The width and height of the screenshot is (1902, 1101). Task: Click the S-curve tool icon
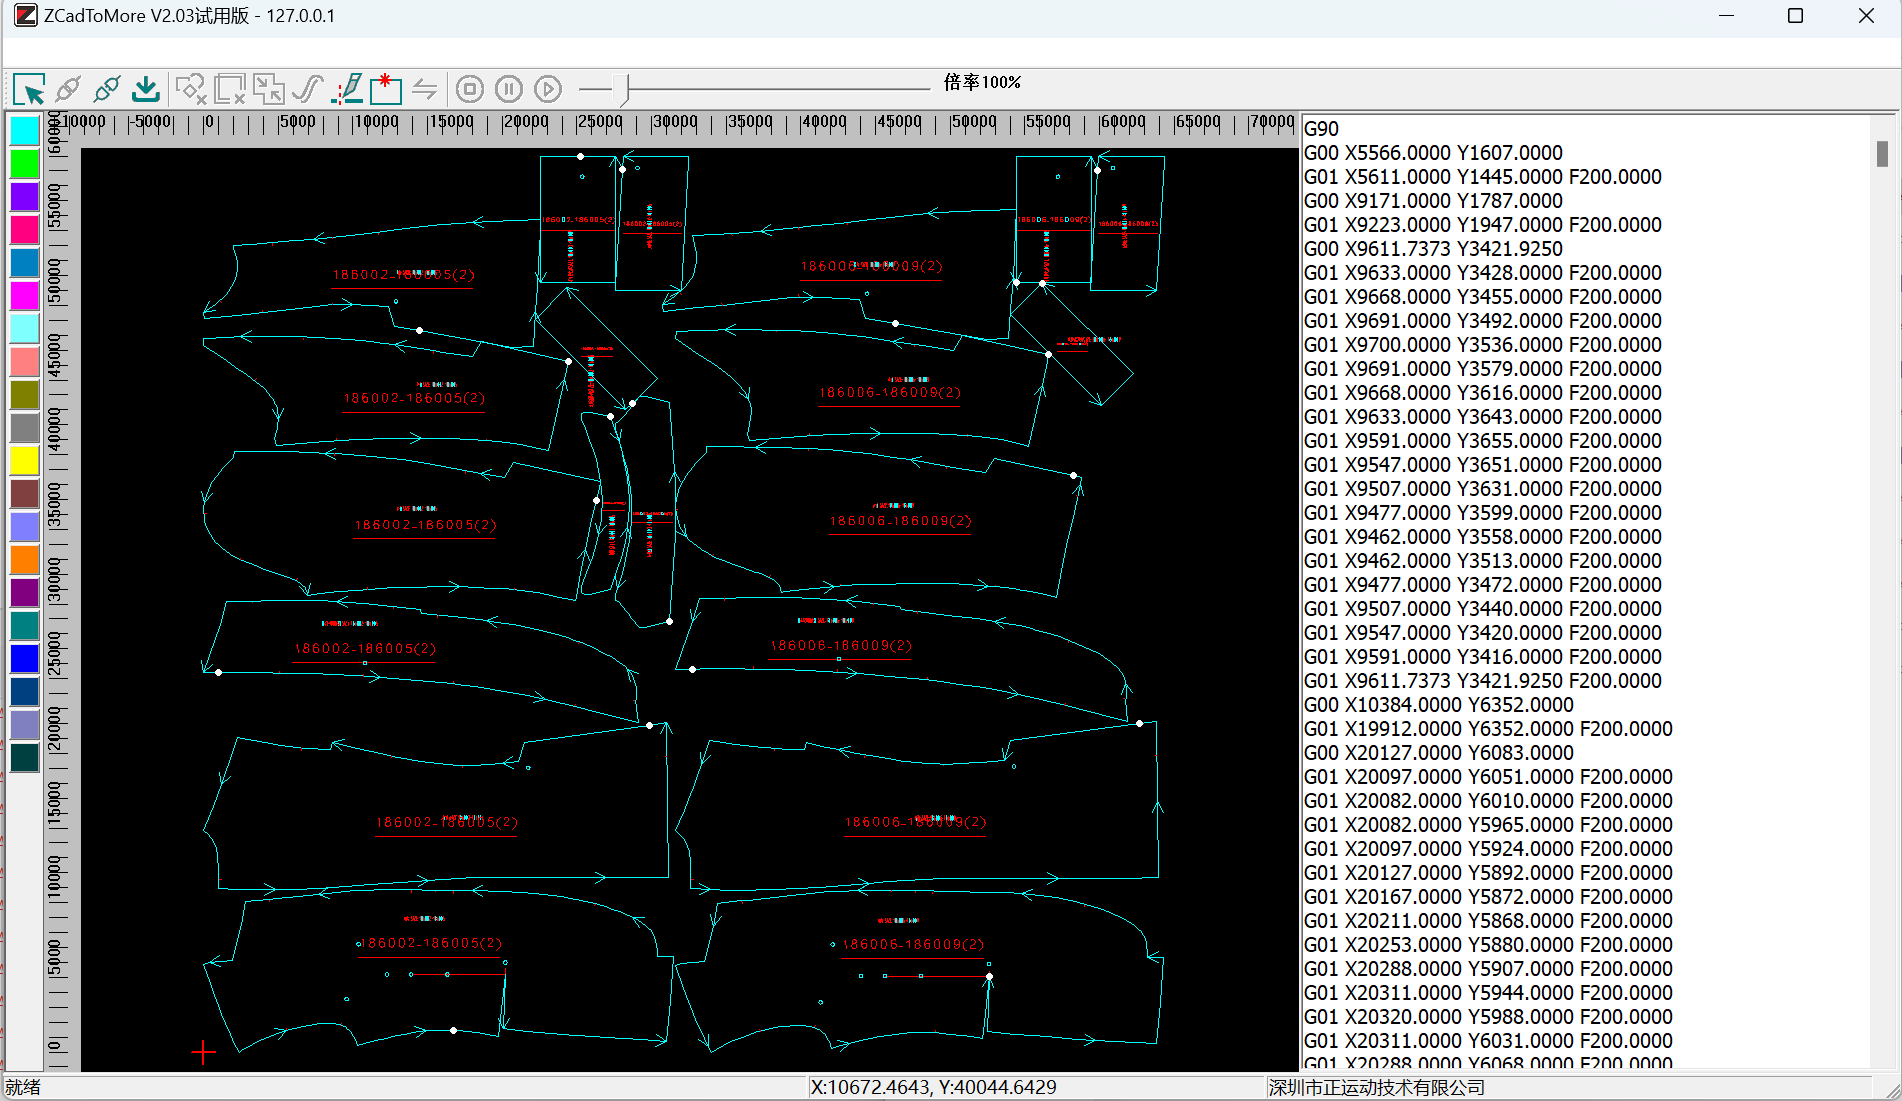pyautogui.click(x=308, y=90)
